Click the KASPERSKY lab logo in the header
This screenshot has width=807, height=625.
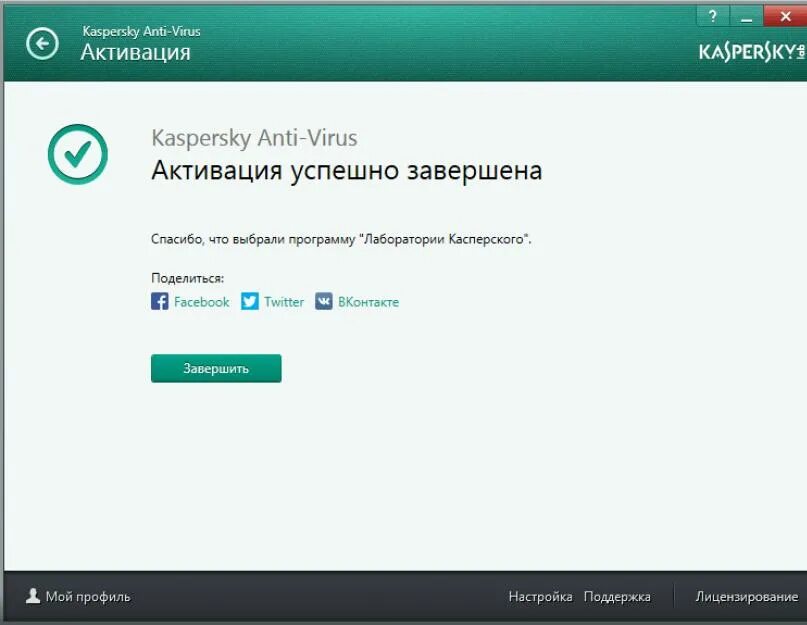point(751,52)
